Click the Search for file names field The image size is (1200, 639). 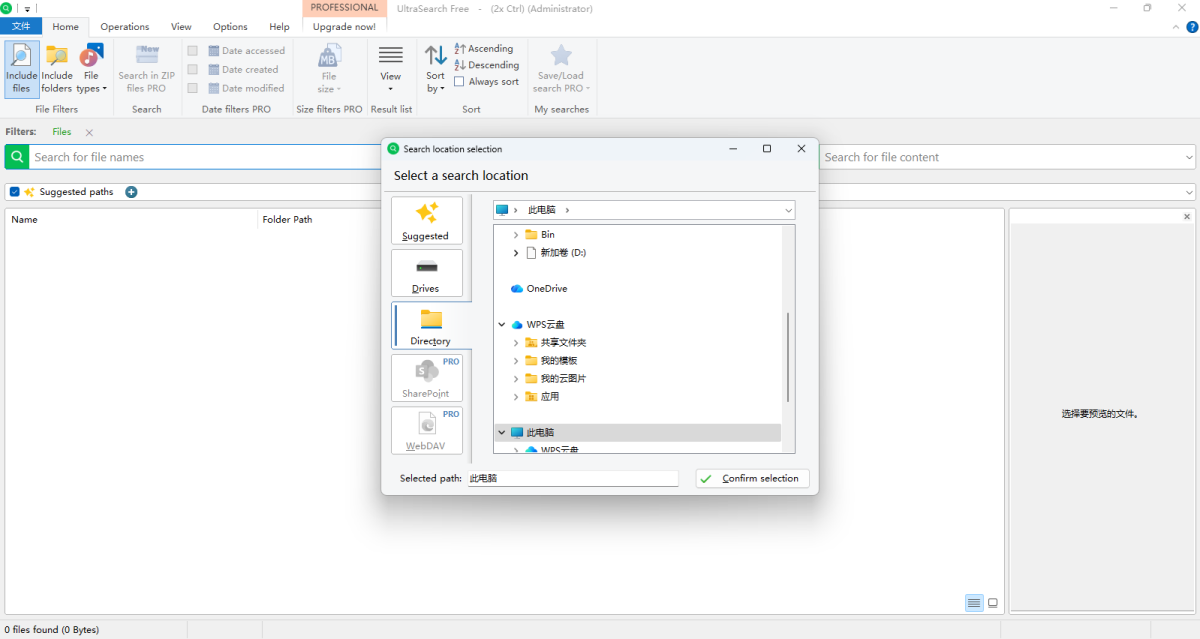click(x=200, y=157)
